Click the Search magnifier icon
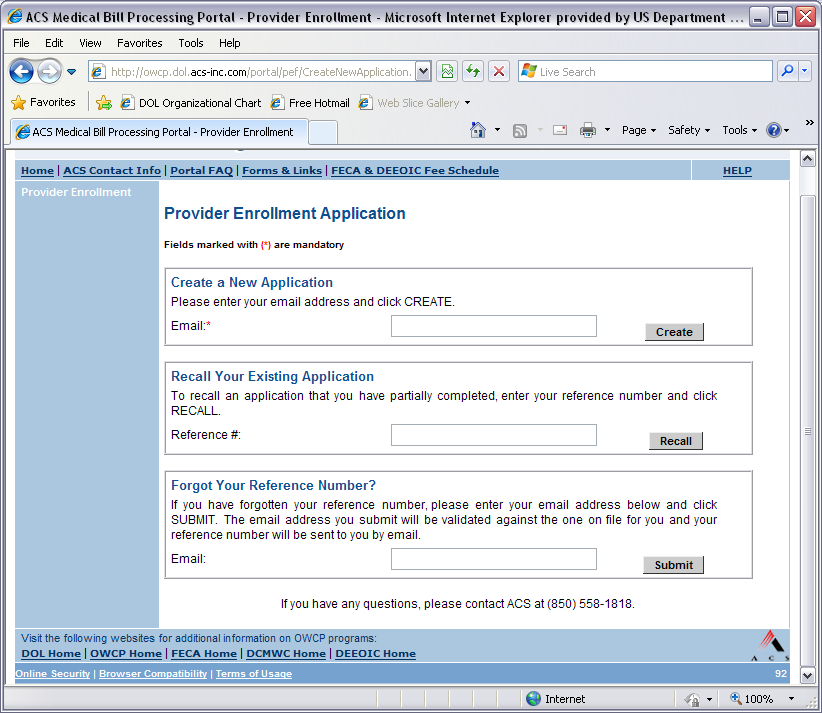822x713 pixels. tap(787, 71)
